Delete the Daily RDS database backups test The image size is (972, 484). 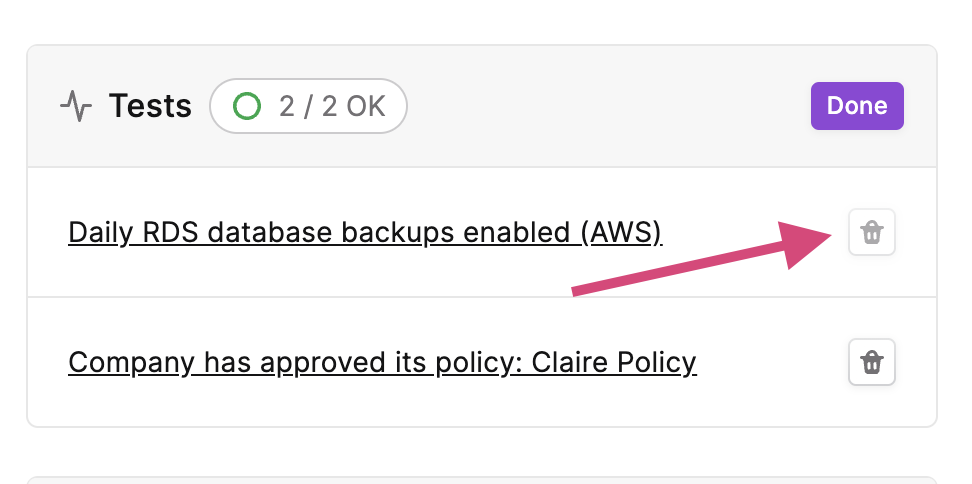pos(872,232)
